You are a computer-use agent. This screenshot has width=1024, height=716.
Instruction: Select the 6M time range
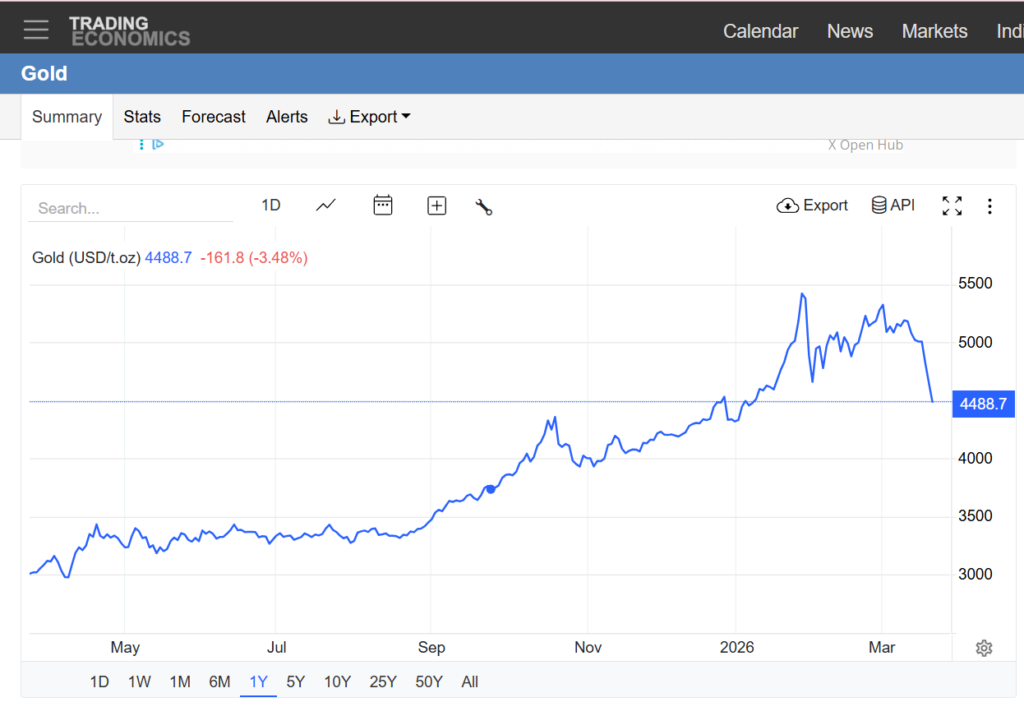click(220, 682)
